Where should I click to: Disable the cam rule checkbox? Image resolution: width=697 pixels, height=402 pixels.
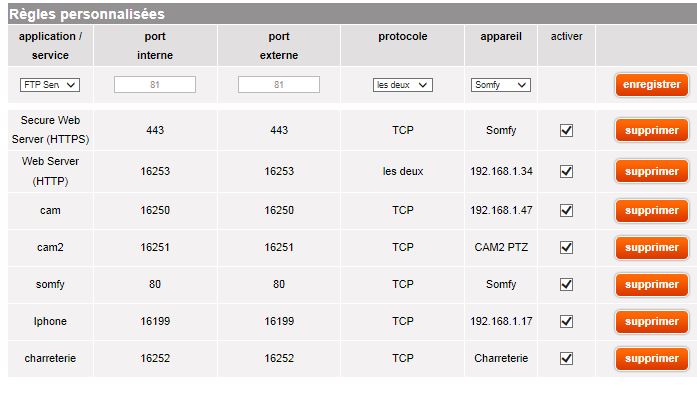[x=566, y=210]
